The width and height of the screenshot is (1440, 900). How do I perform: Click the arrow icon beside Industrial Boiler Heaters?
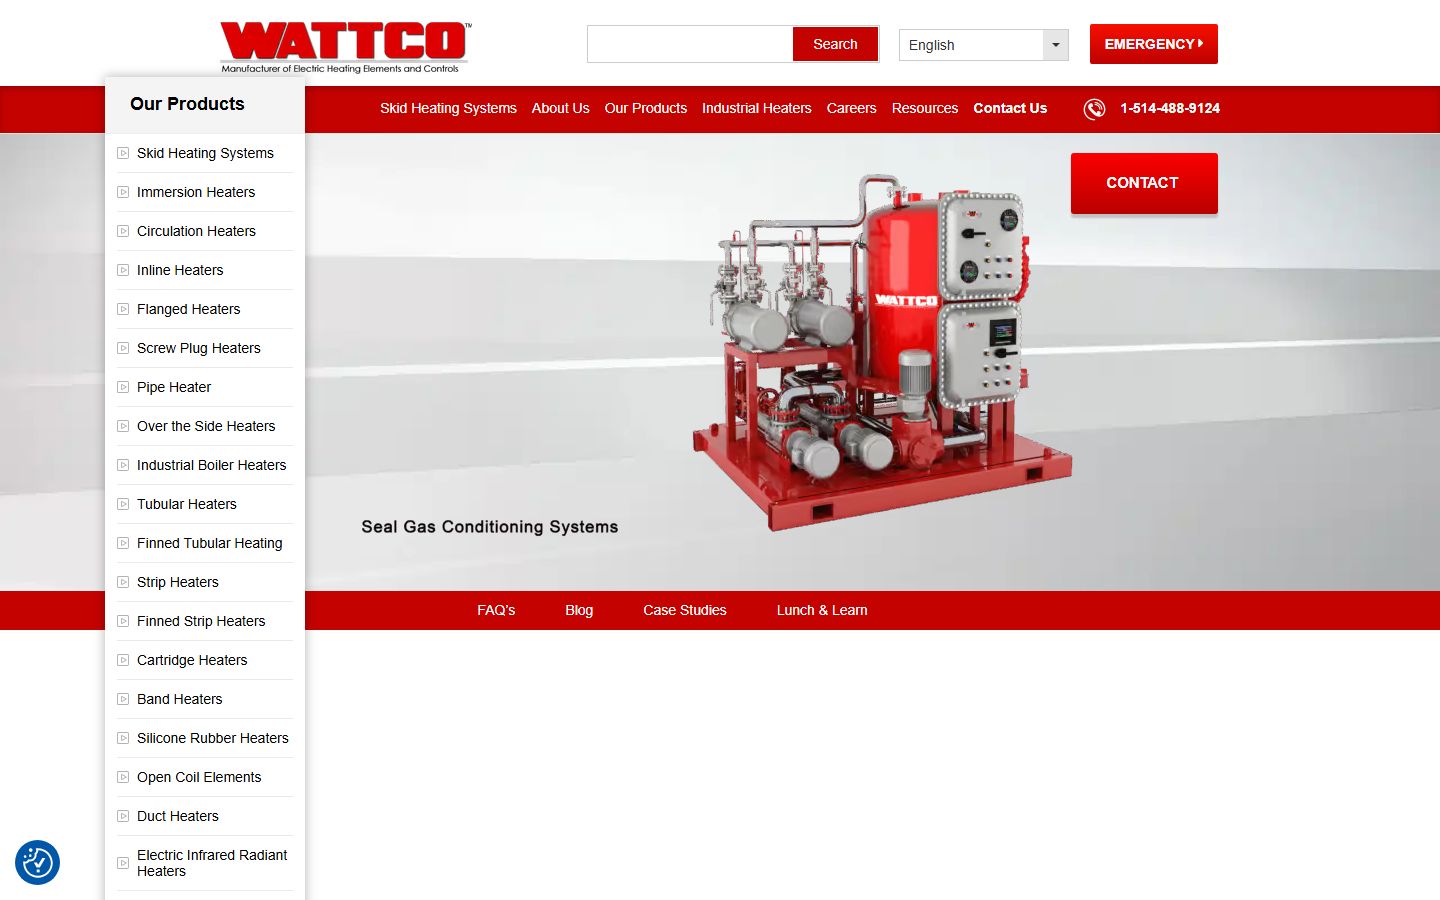123,465
